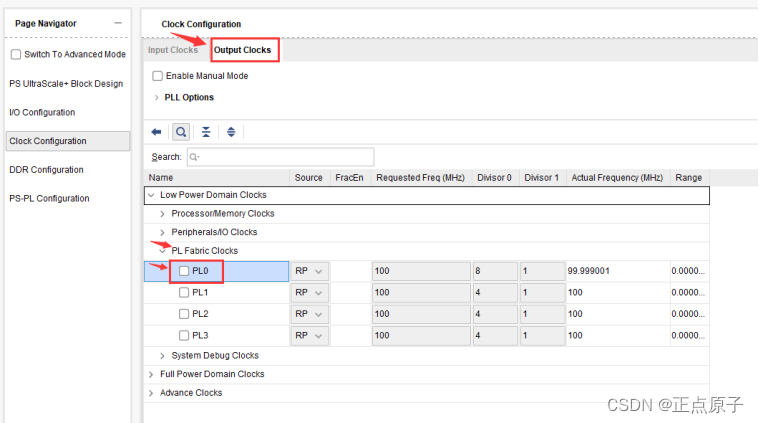The width and height of the screenshot is (759, 423).
Task: Click the Divisor 0 column header
Action: (x=495, y=178)
